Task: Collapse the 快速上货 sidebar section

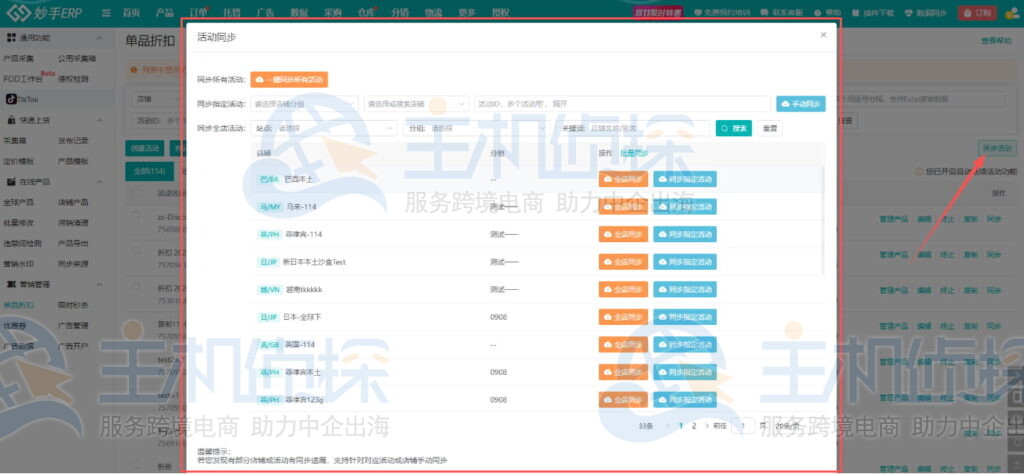Action: click(x=99, y=120)
